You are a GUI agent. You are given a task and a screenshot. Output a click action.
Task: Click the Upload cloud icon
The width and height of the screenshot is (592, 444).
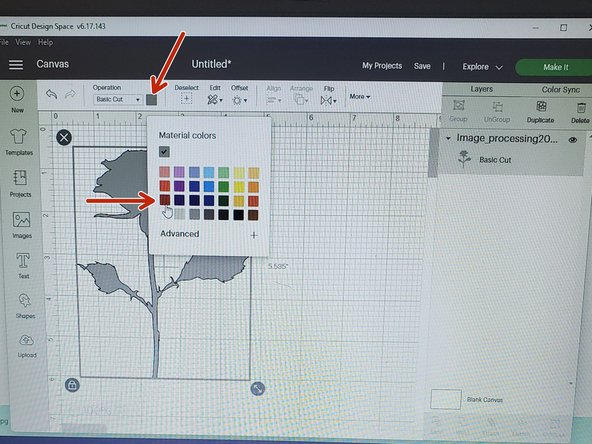pos(26,341)
